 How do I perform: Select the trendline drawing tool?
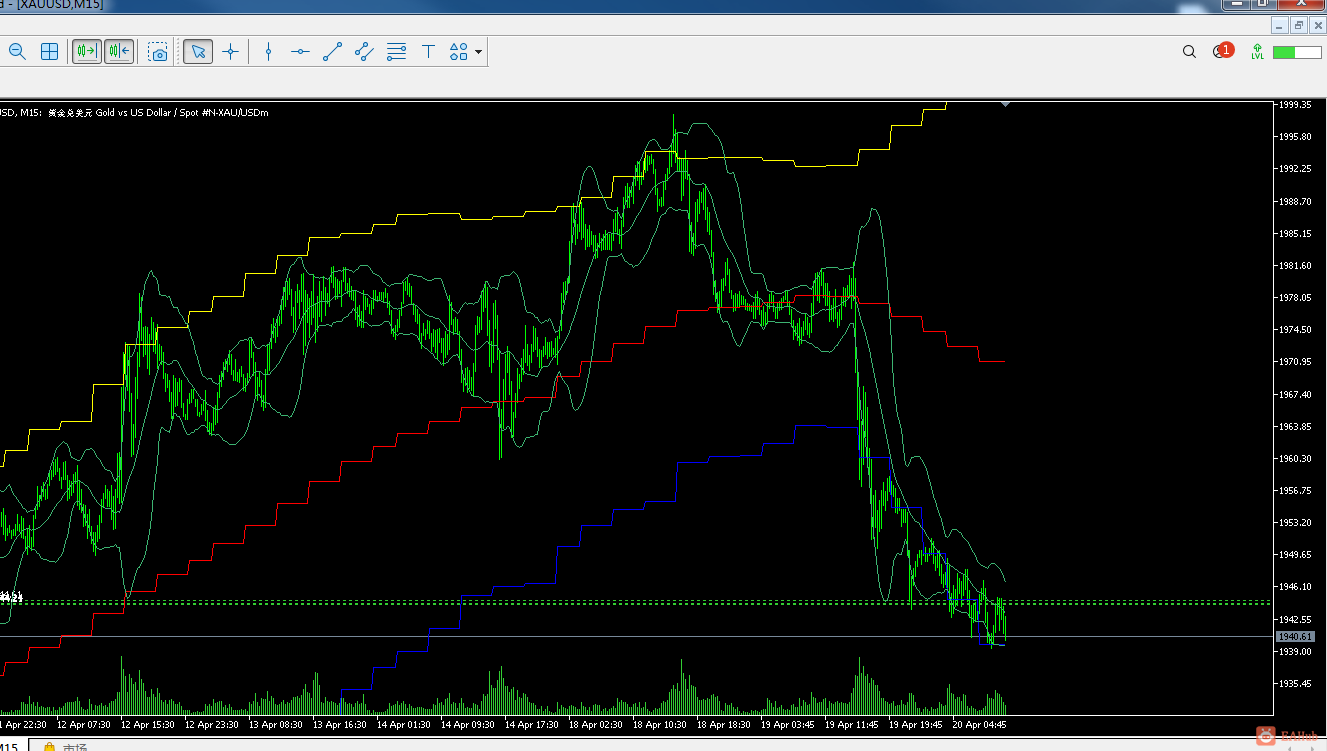332,52
